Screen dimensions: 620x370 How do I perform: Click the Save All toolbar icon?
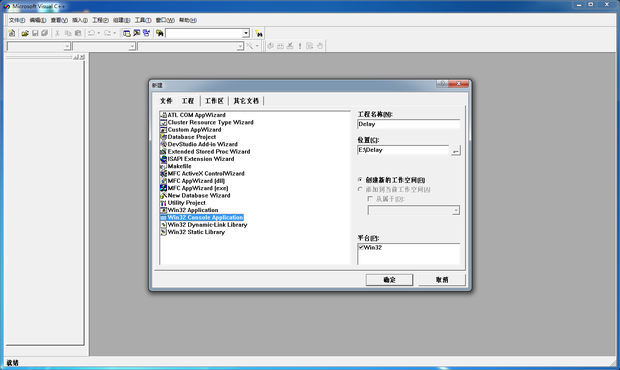pyautogui.click(x=45, y=33)
